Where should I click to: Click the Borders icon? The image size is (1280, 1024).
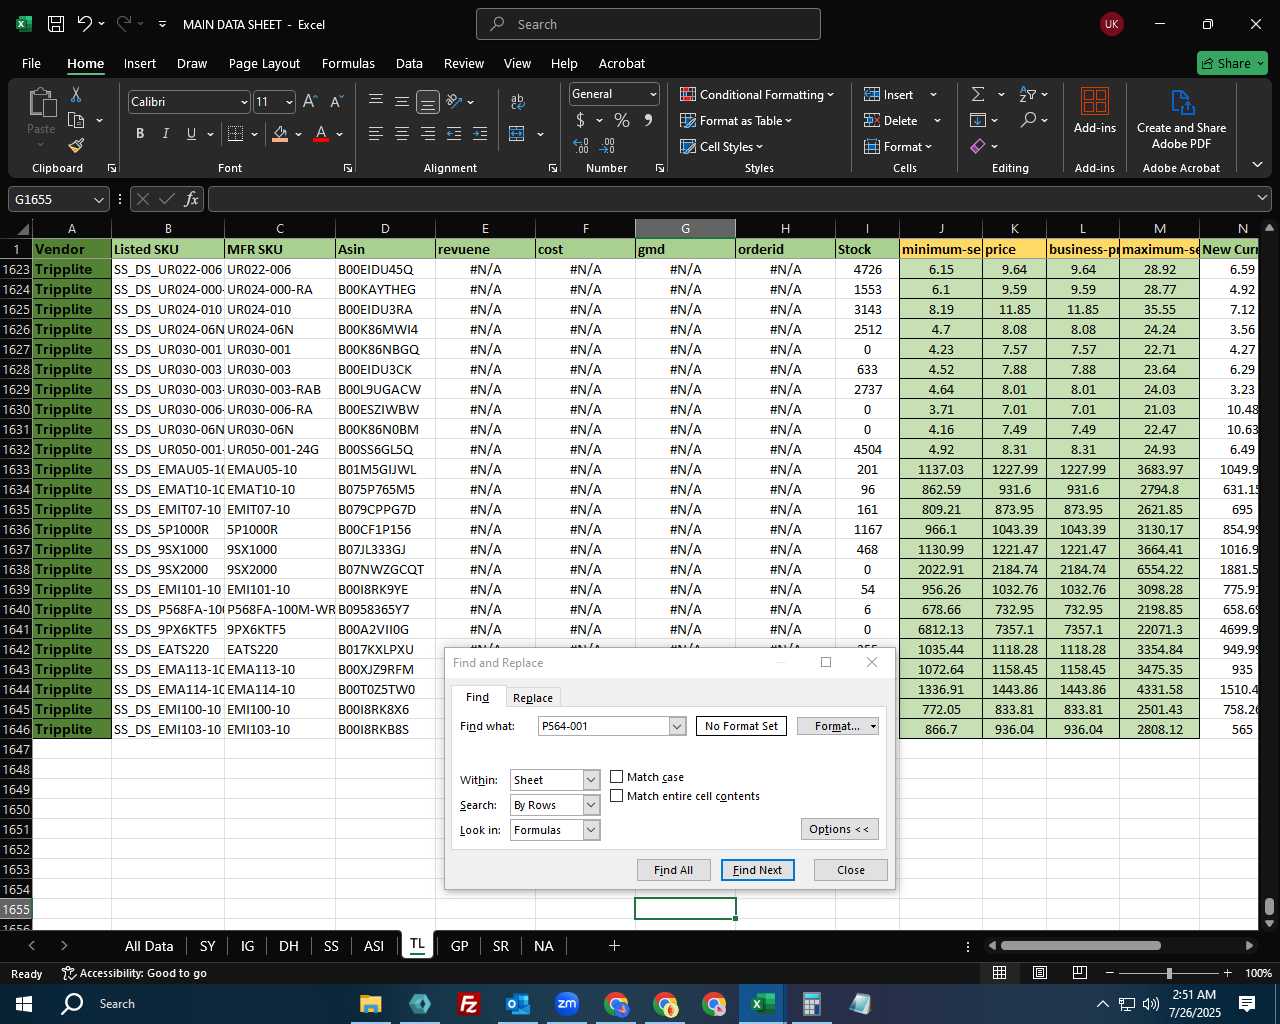236,133
